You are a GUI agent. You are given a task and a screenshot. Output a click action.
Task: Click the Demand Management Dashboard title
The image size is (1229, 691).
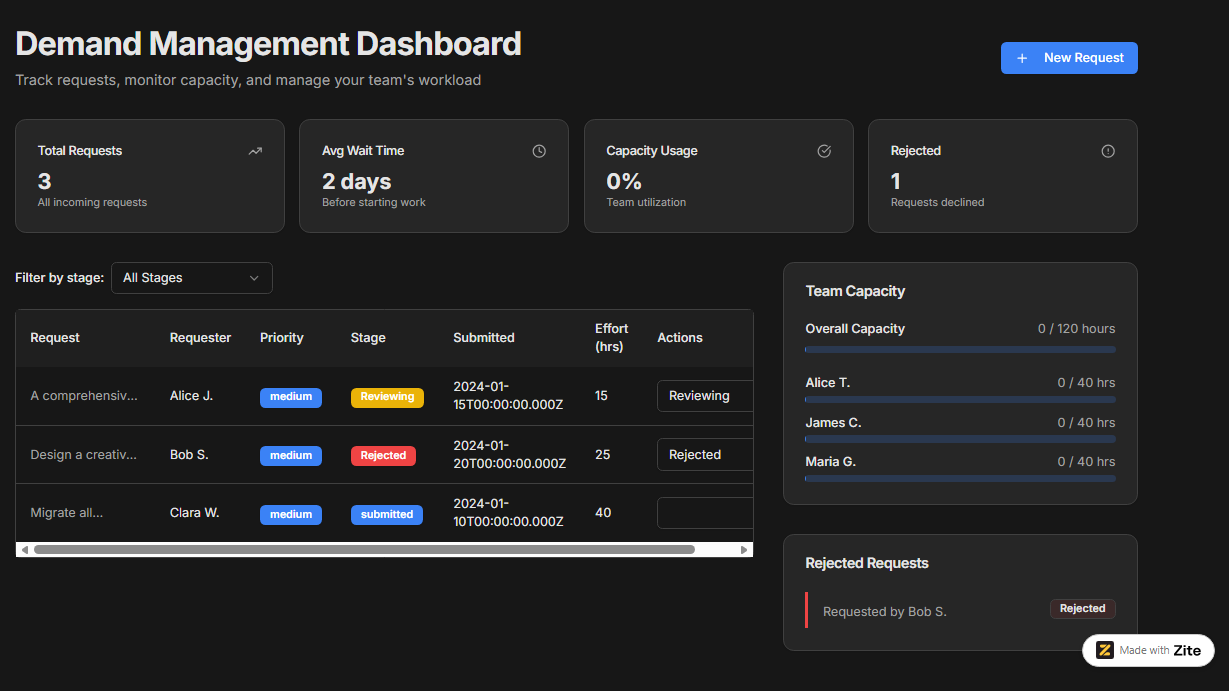click(268, 44)
